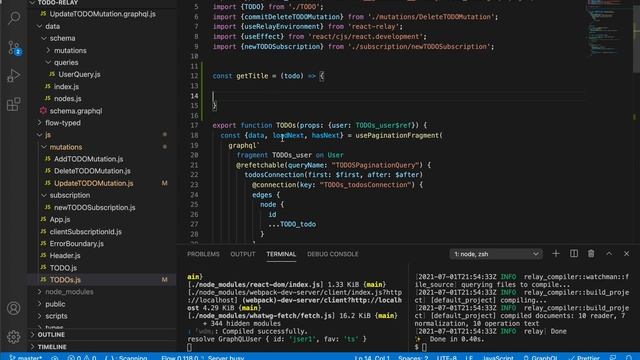This screenshot has height=360, width=640.
Task: Open the Extensions view
Action: tap(13, 104)
